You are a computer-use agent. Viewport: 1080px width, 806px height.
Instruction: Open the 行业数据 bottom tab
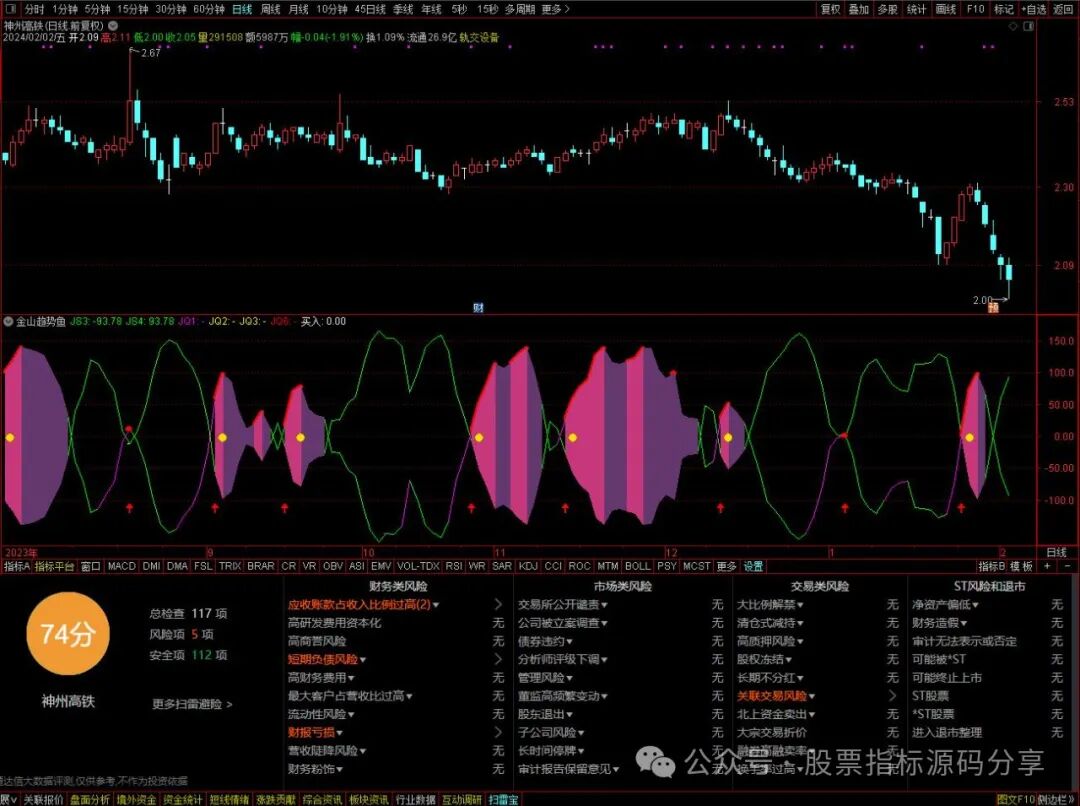415,799
